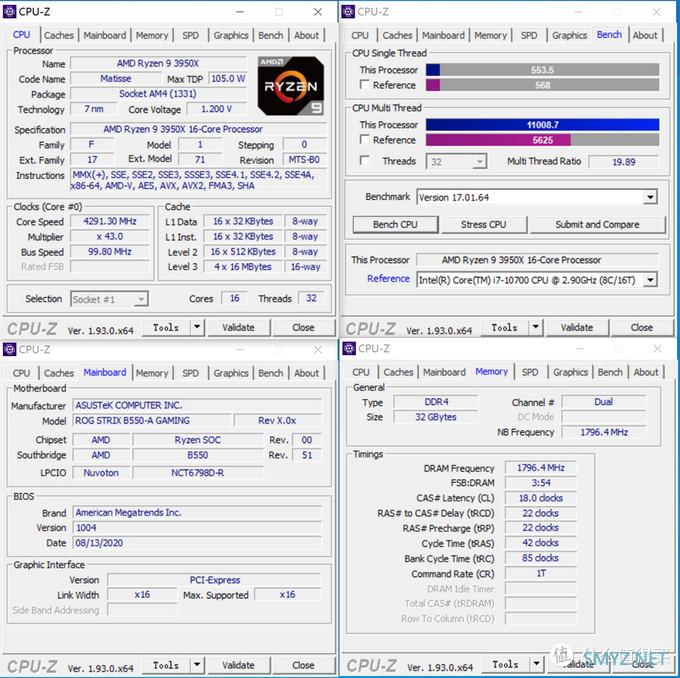
Task: Click CPU-Z app icon in the Bench window title bar
Action: (x=348, y=12)
